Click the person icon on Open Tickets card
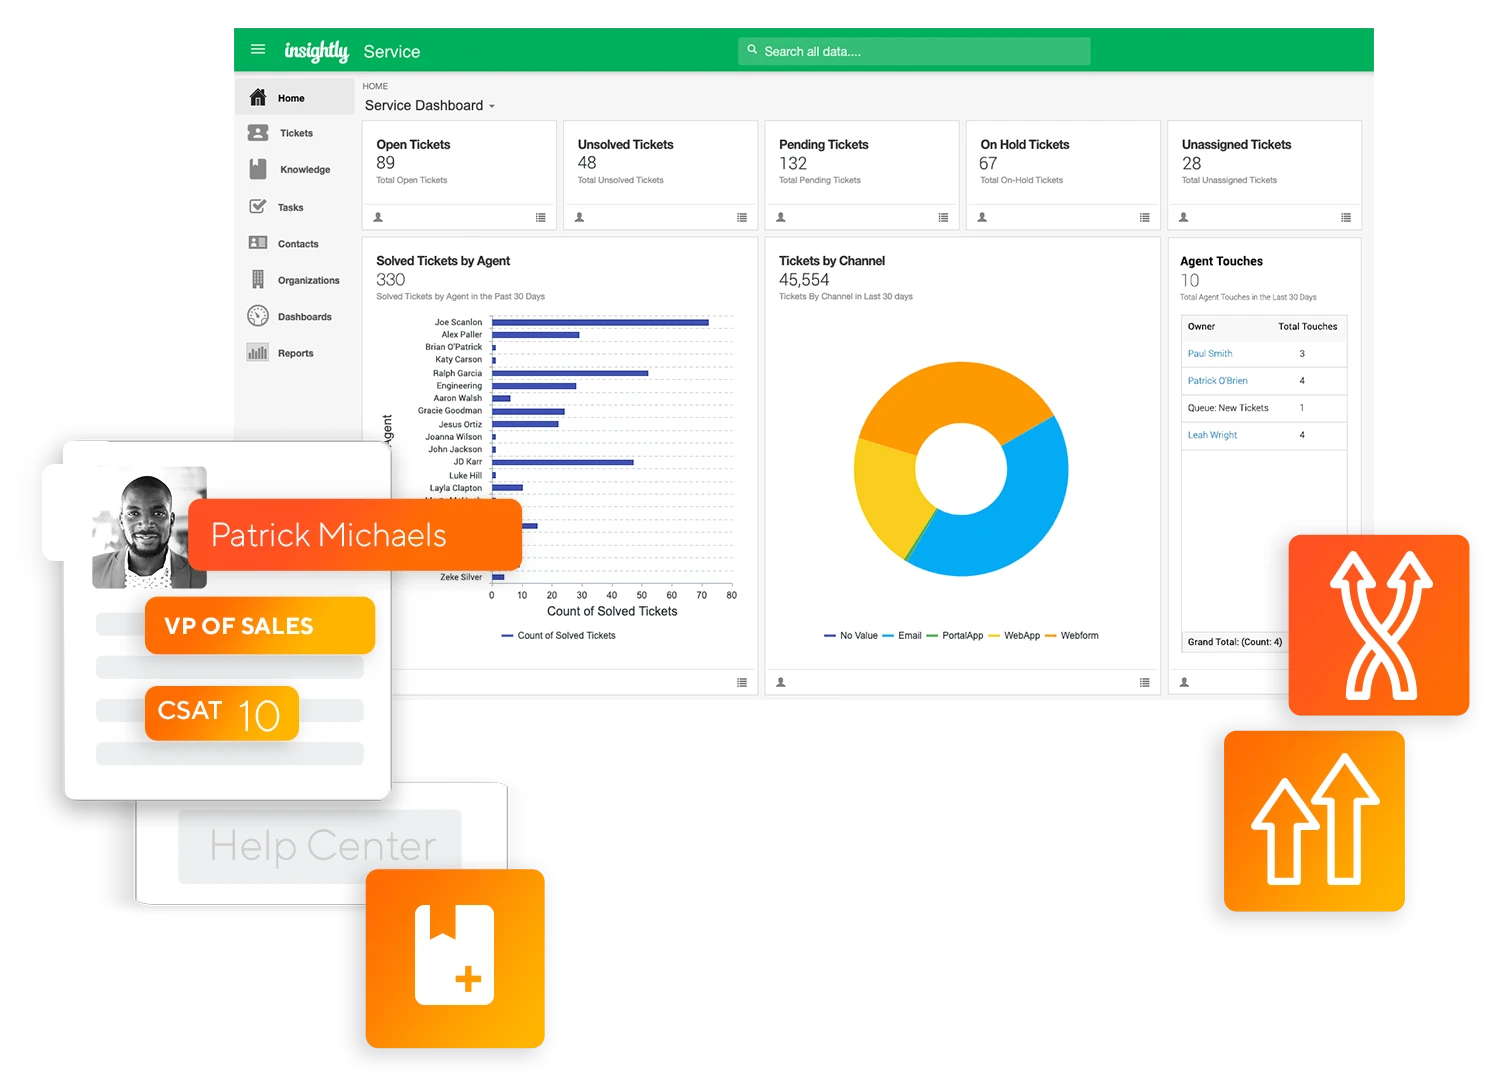Viewport: 1500px width, 1084px height. coord(380,216)
